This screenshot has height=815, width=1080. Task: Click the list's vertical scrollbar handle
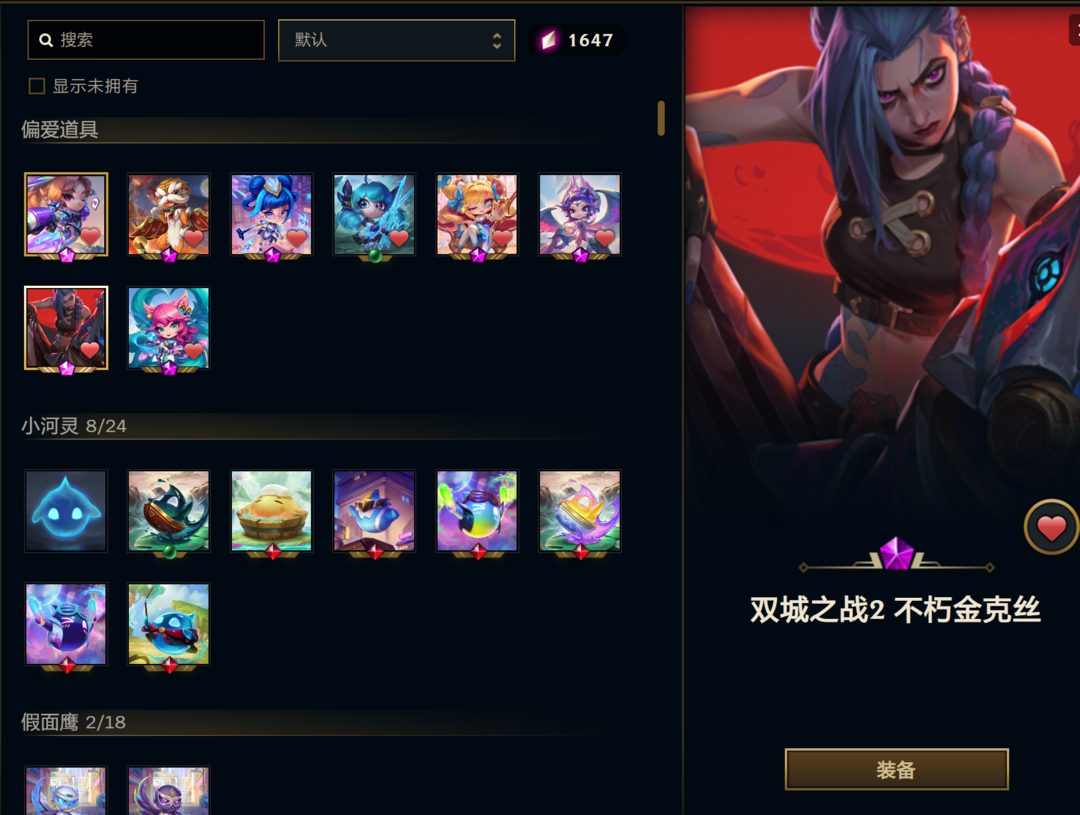pos(661,118)
